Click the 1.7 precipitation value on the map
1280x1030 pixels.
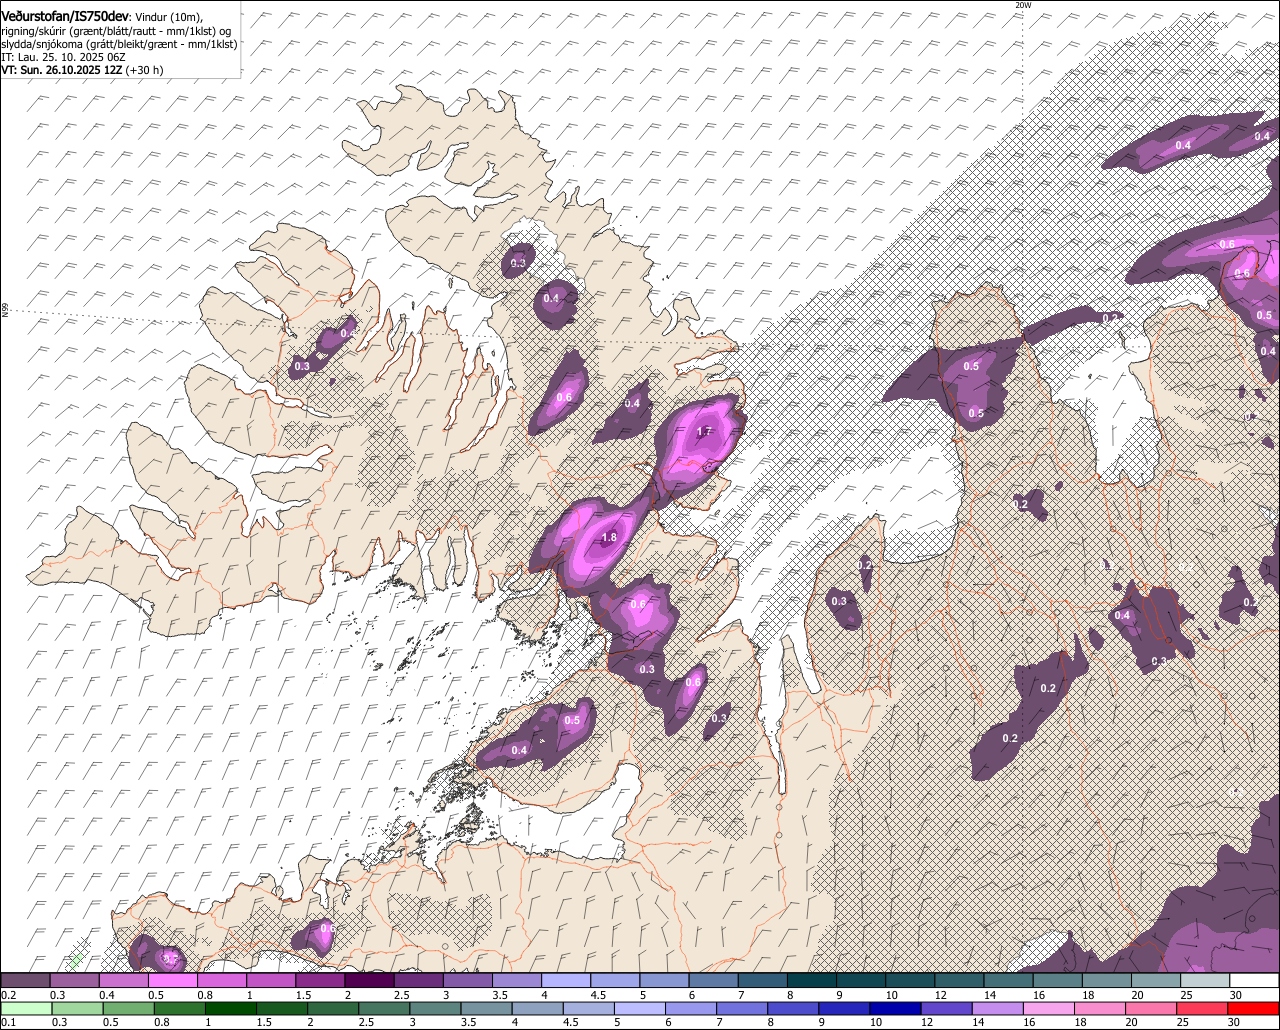pyautogui.click(x=703, y=432)
